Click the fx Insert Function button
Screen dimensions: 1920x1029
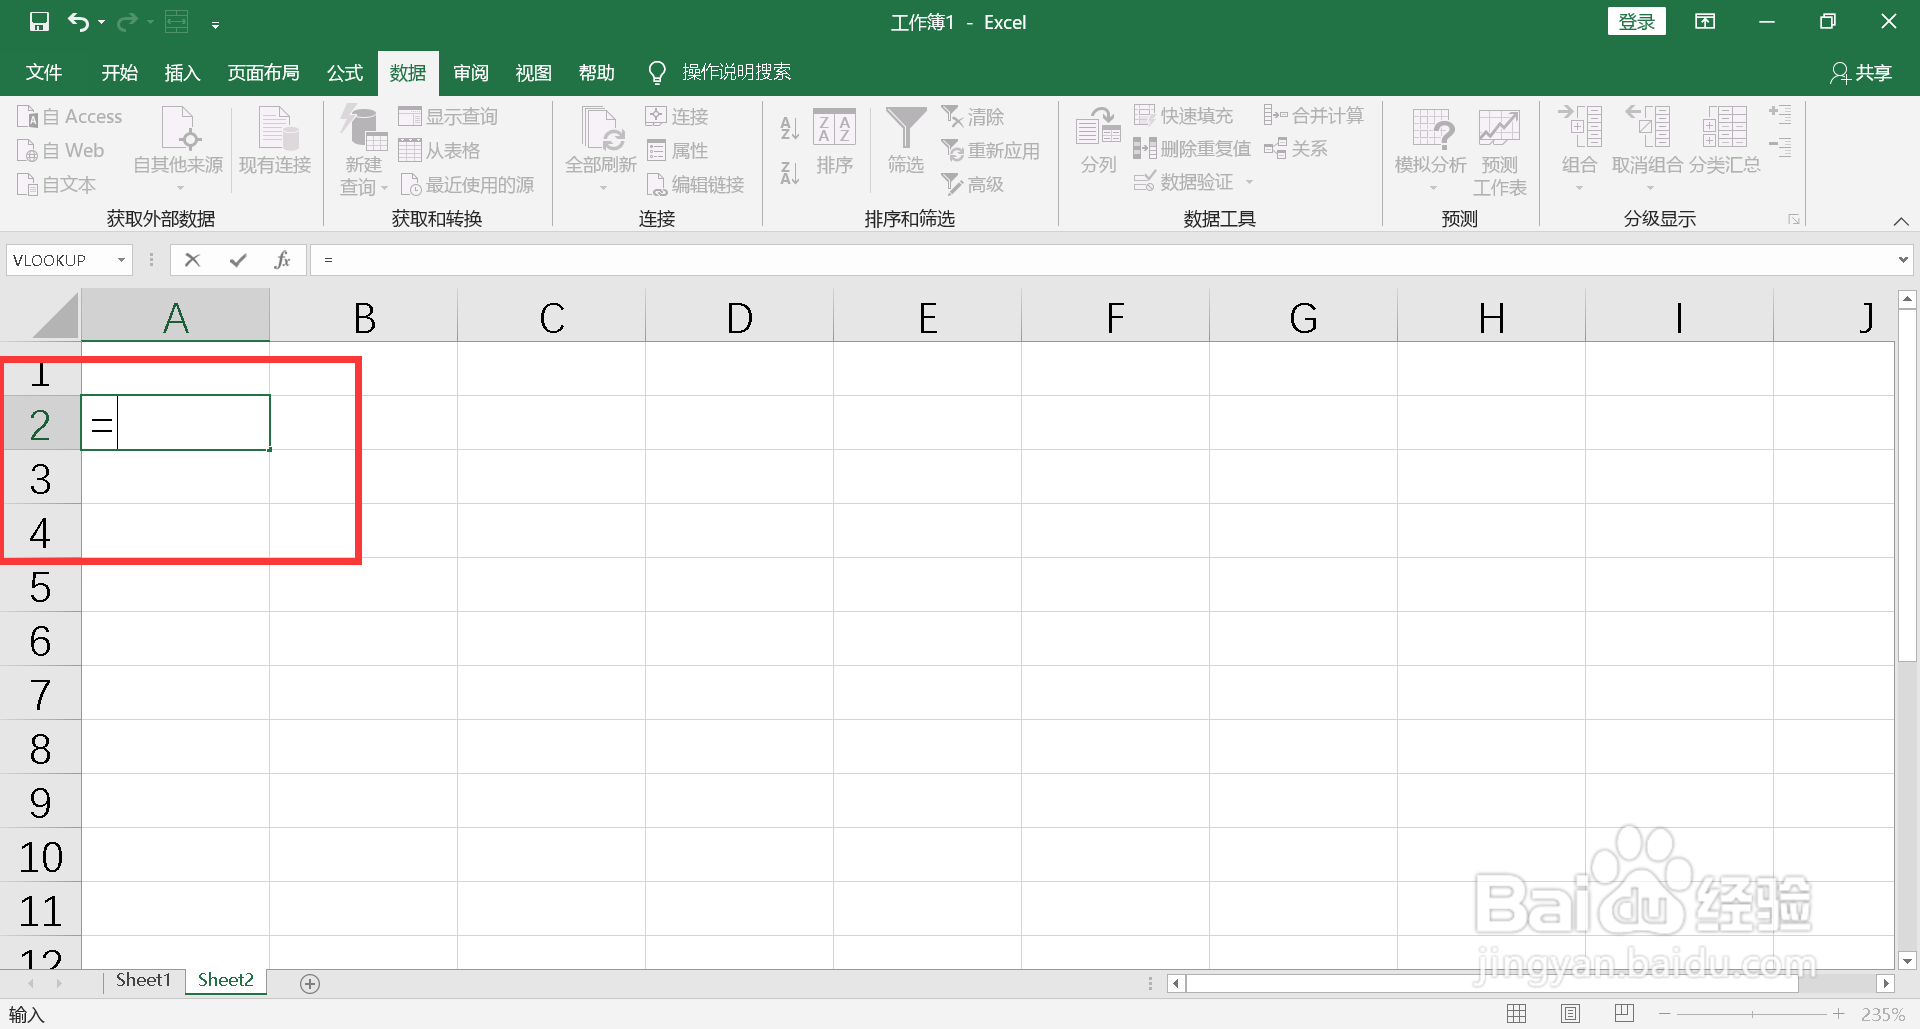[283, 260]
